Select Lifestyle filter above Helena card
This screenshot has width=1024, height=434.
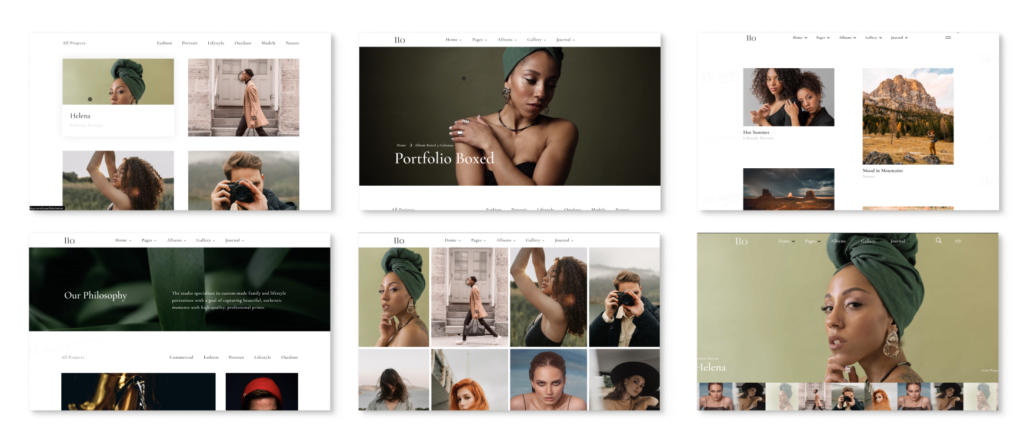coord(216,43)
